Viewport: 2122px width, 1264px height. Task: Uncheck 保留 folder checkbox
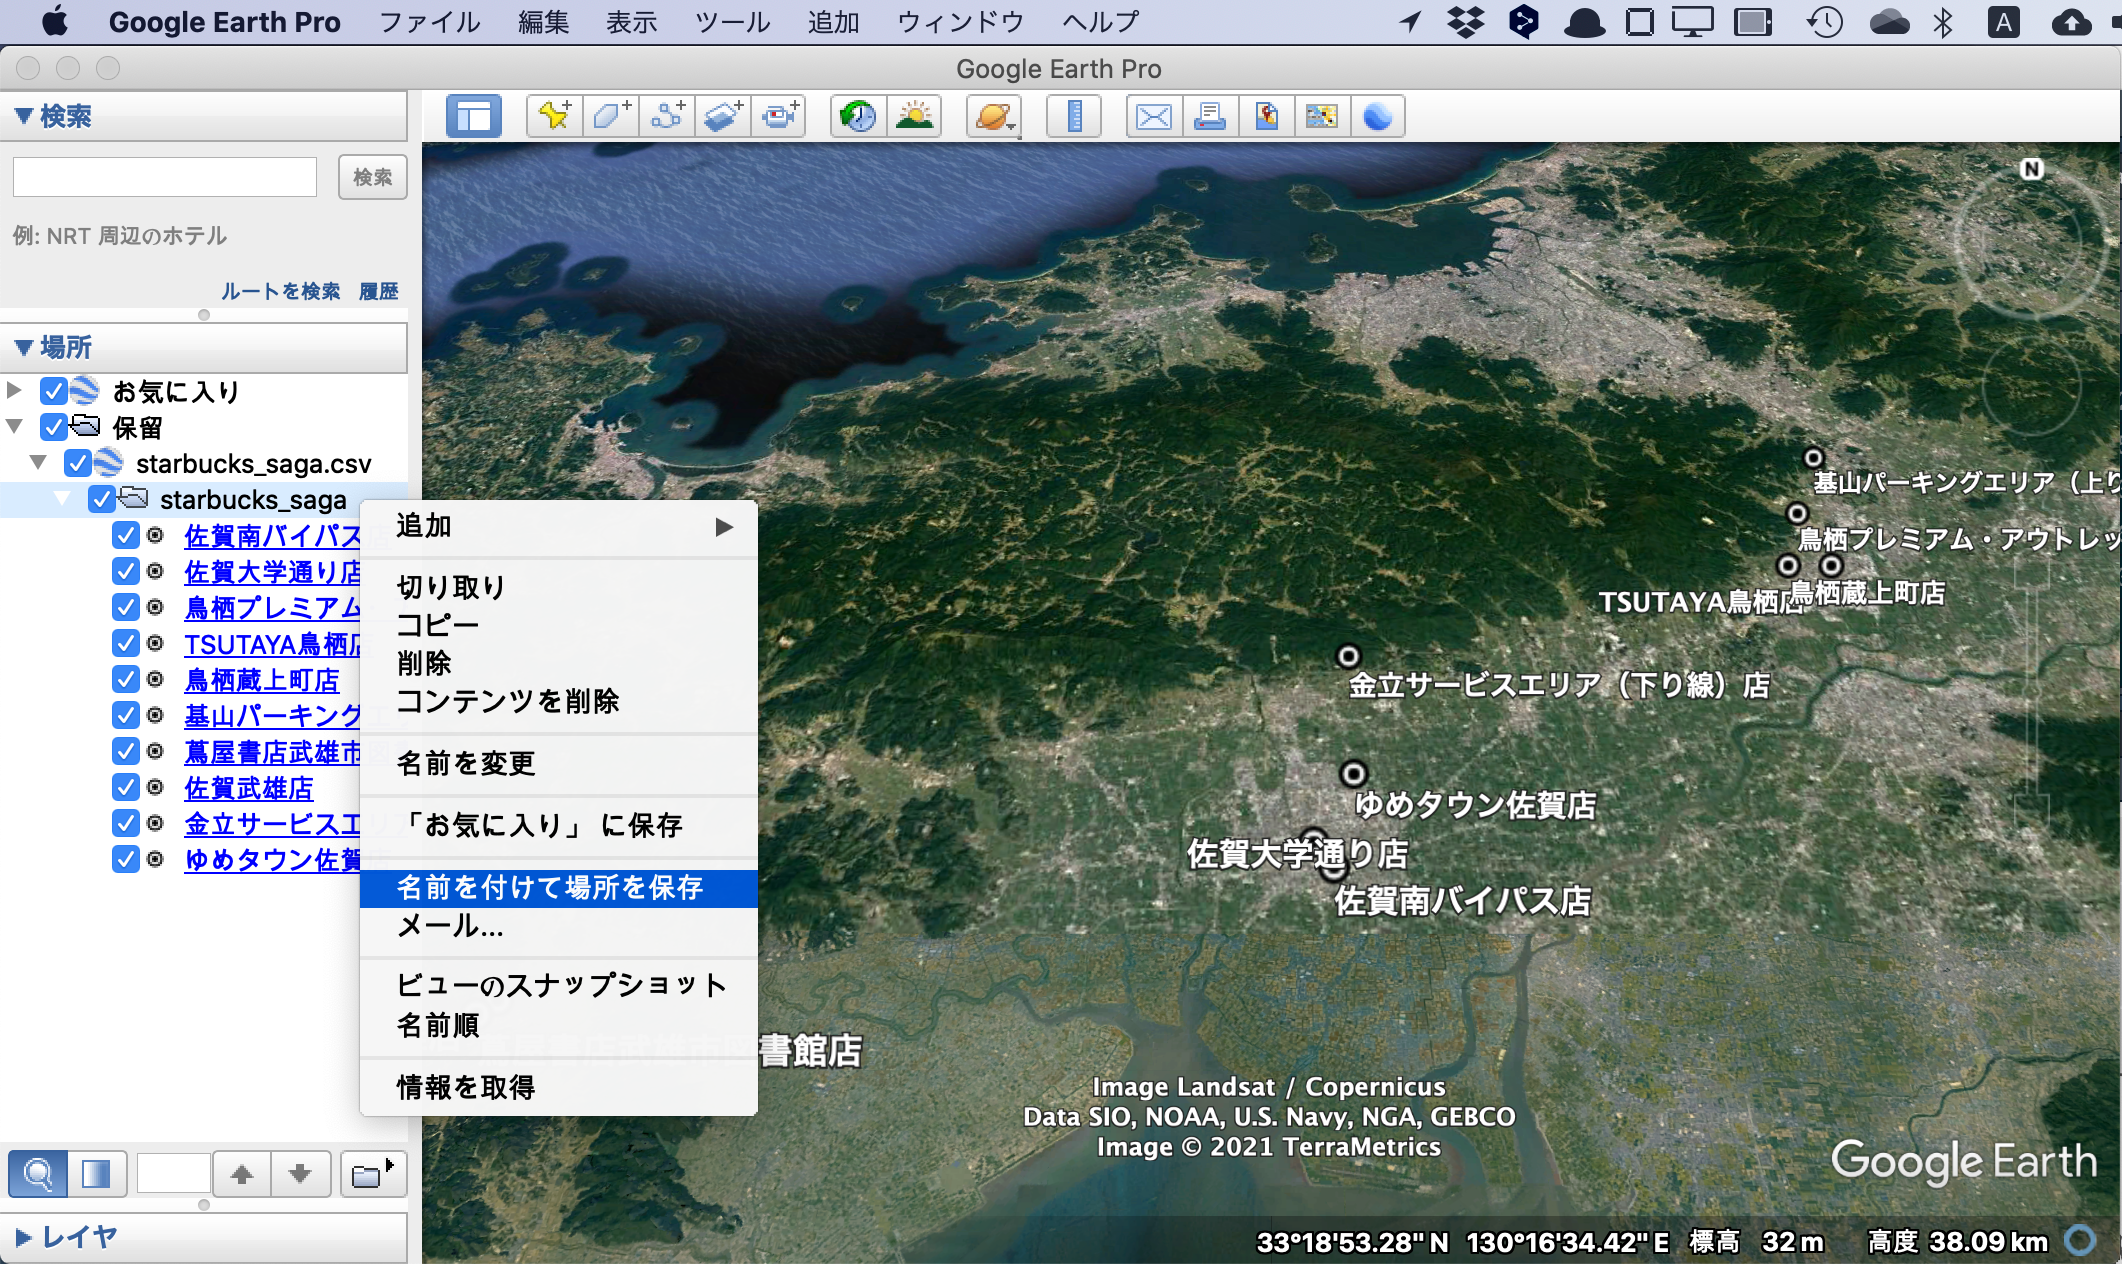tap(54, 427)
